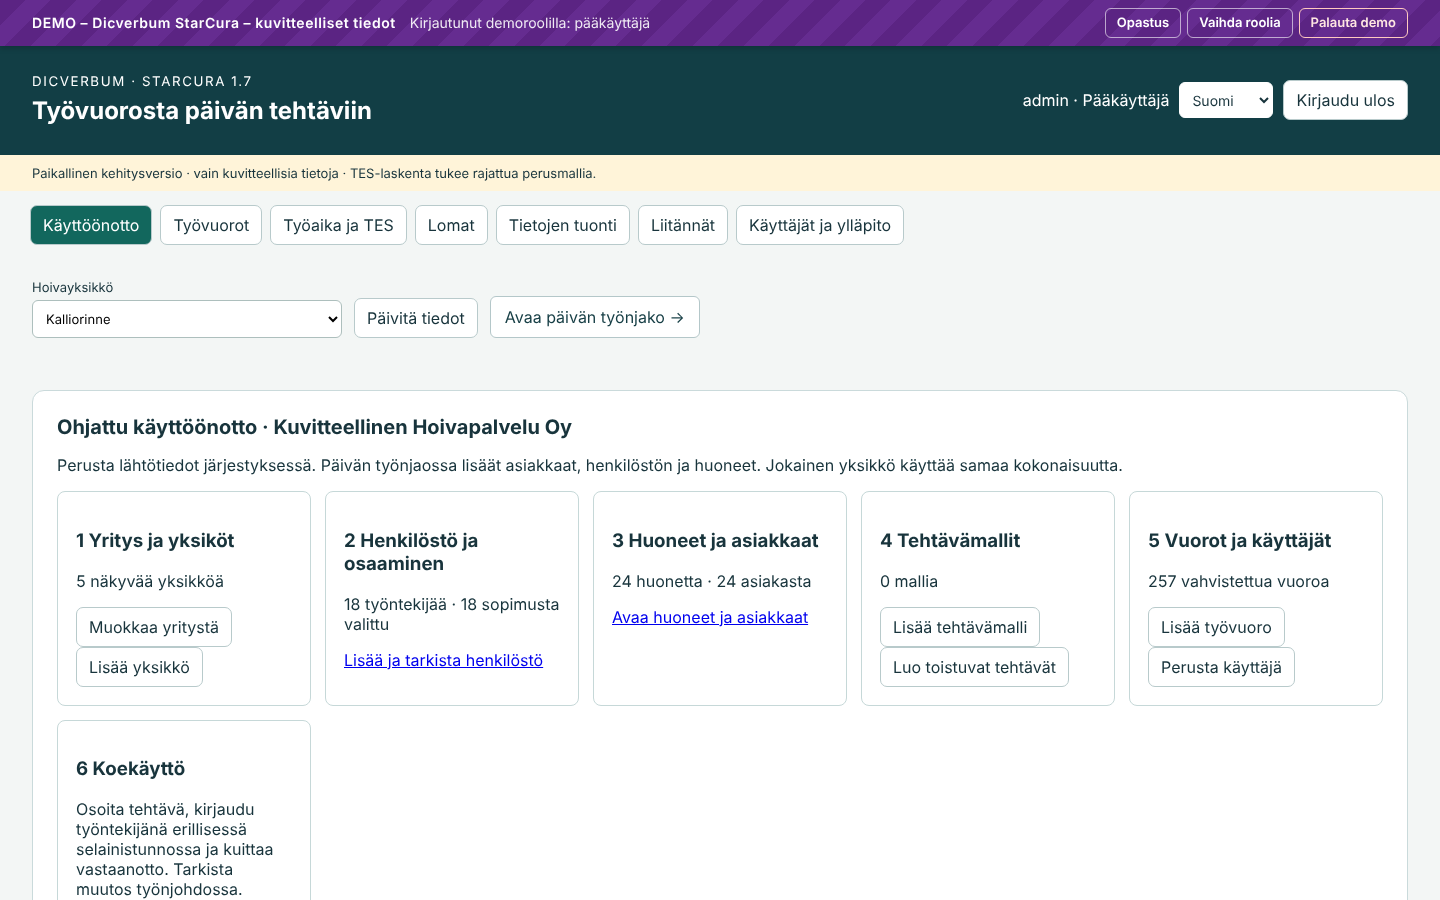Click the '4 Tehtävämallit' heading

tap(950, 540)
